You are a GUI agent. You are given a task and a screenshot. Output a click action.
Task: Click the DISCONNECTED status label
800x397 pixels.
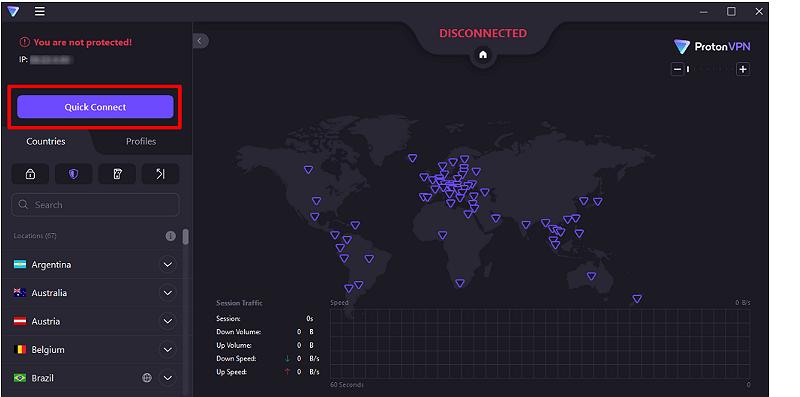click(483, 33)
